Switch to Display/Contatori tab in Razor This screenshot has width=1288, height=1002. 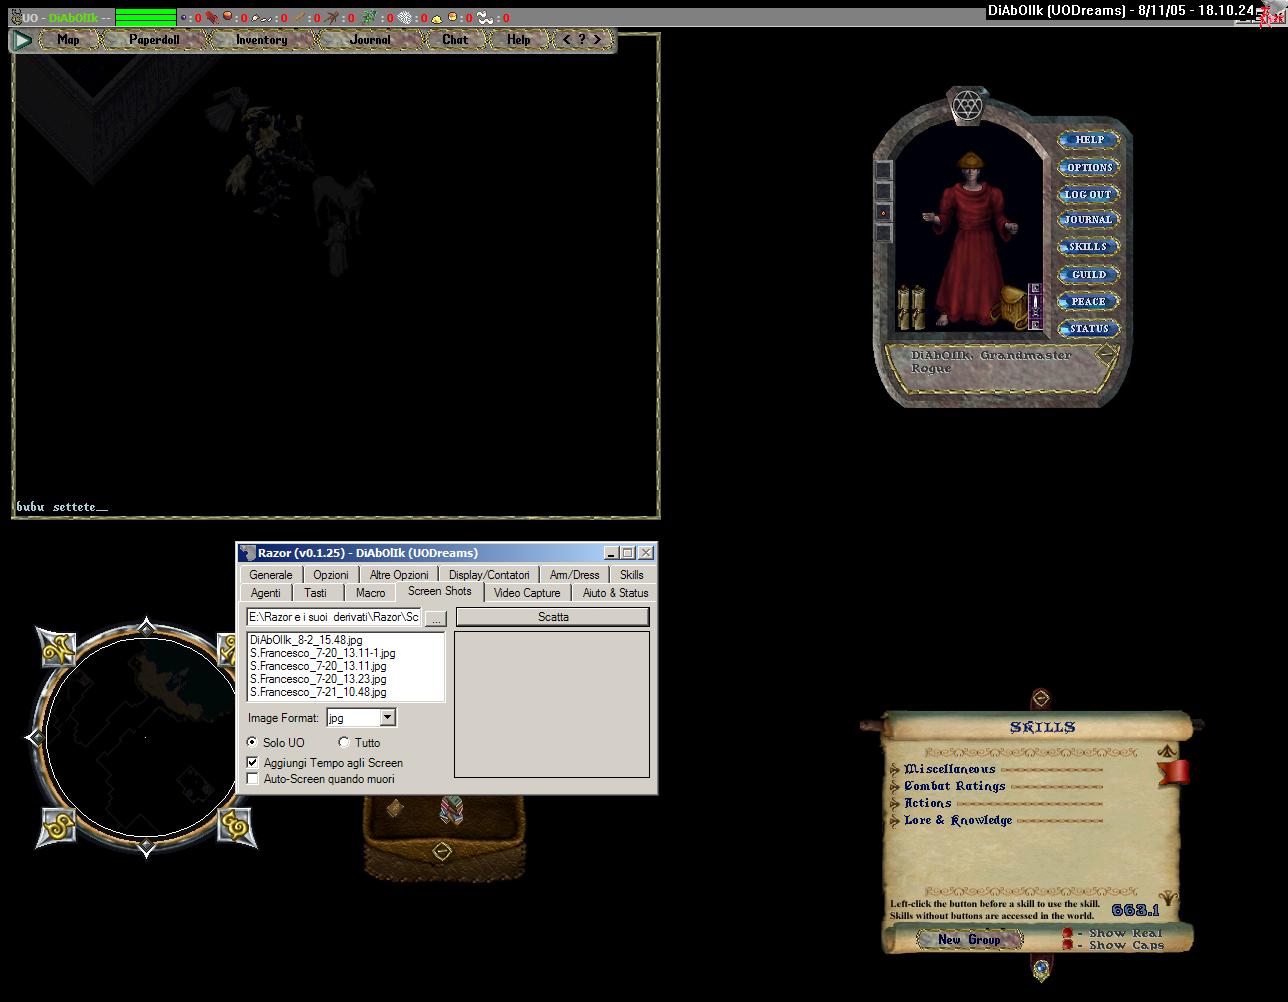pos(489,575)
